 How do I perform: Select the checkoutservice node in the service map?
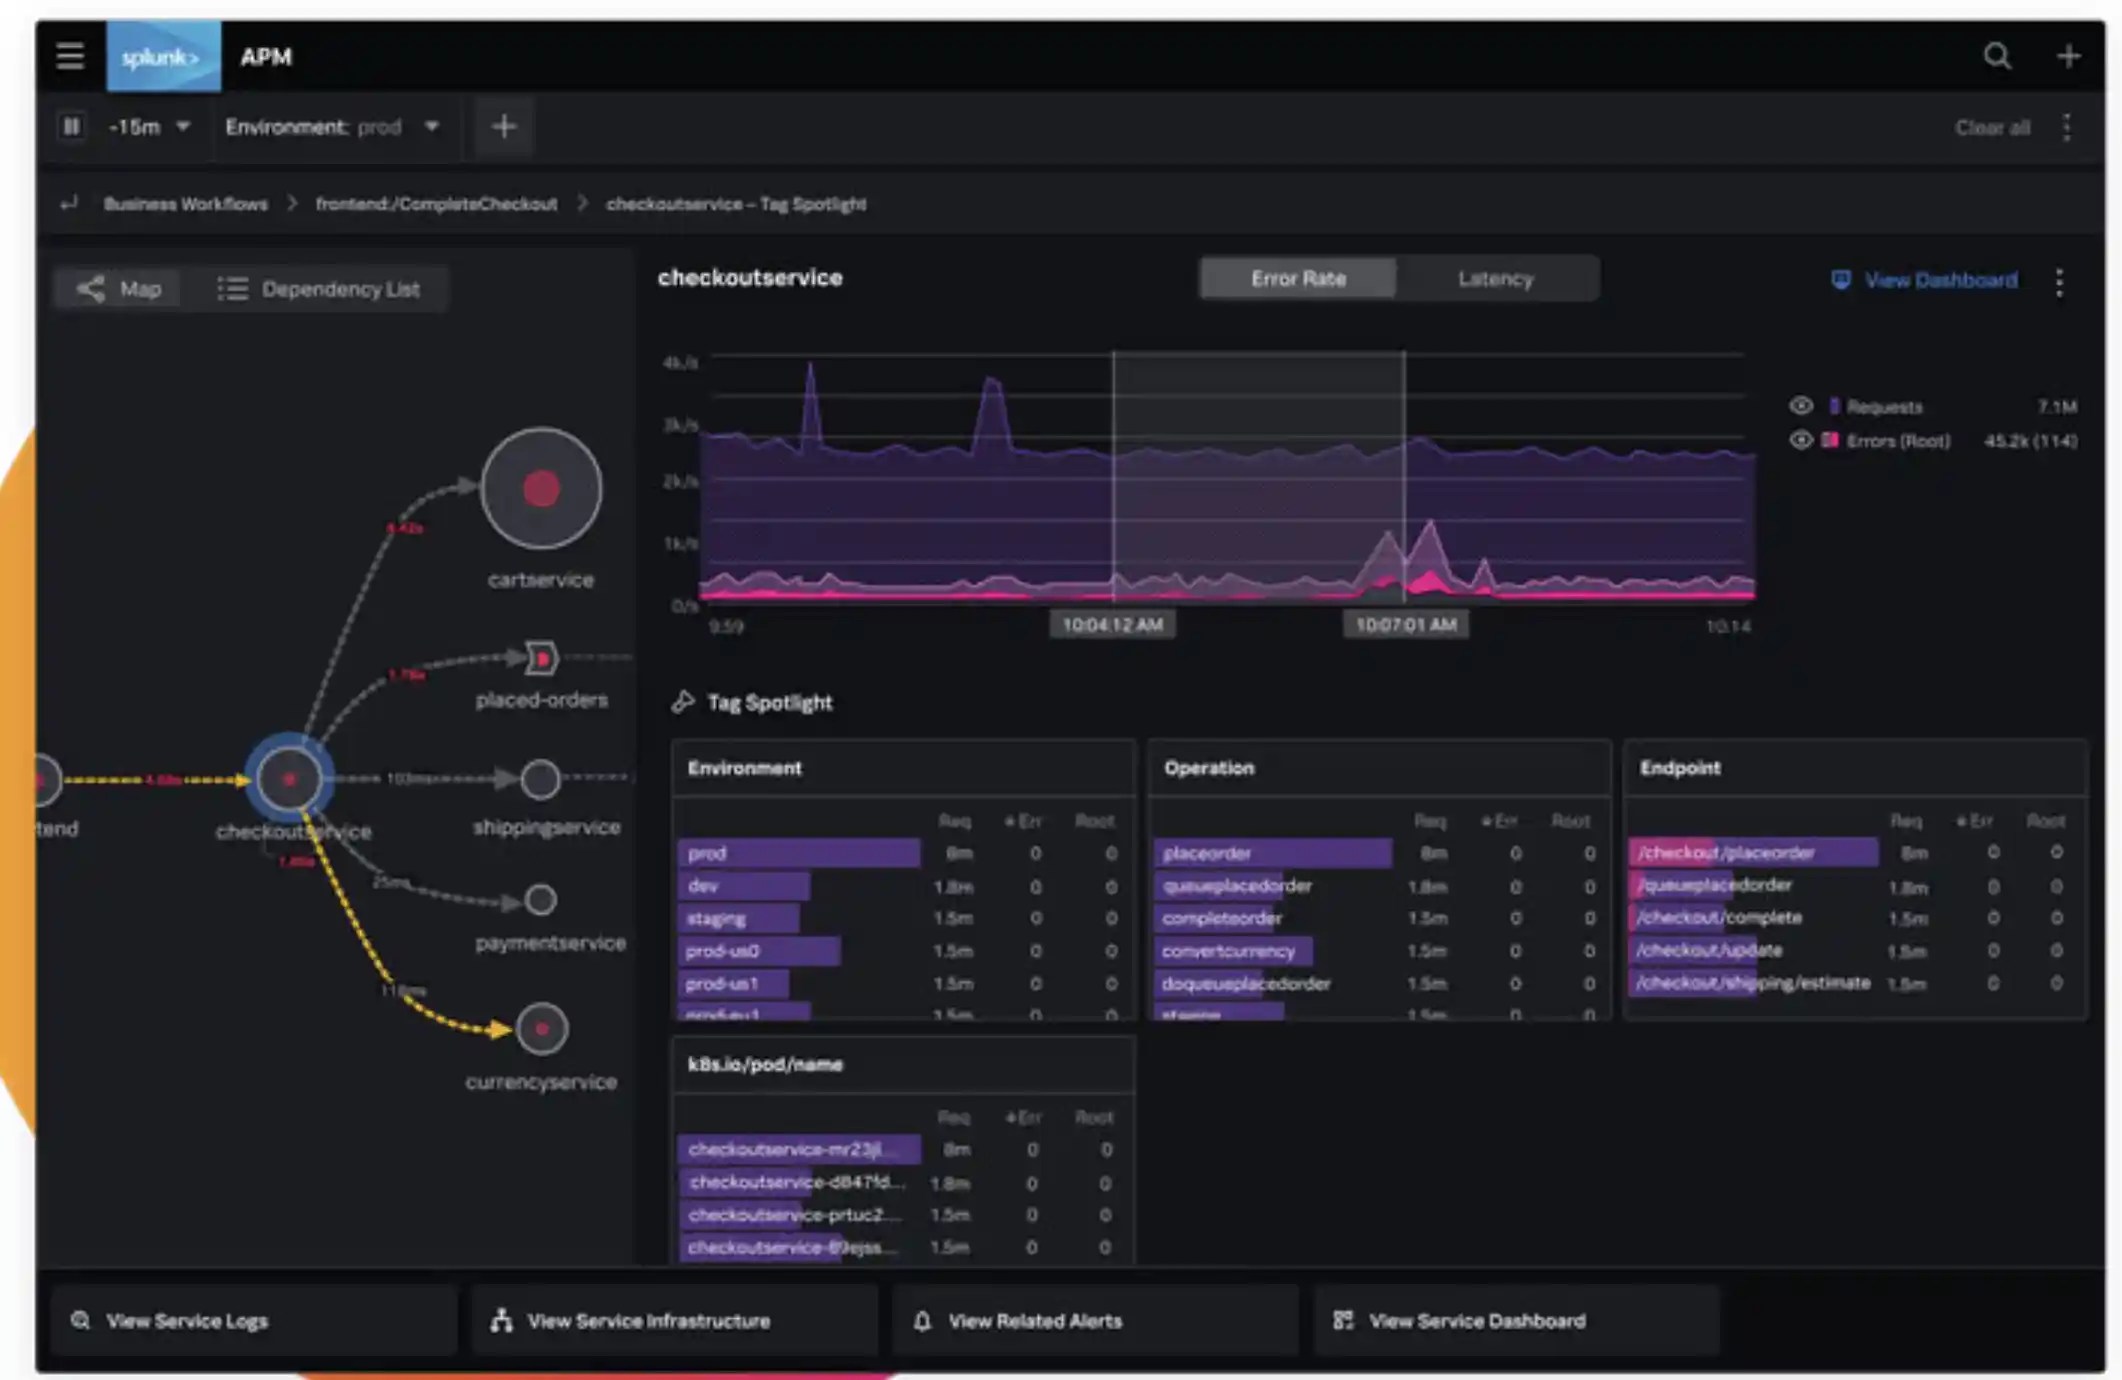coord(290,778)
